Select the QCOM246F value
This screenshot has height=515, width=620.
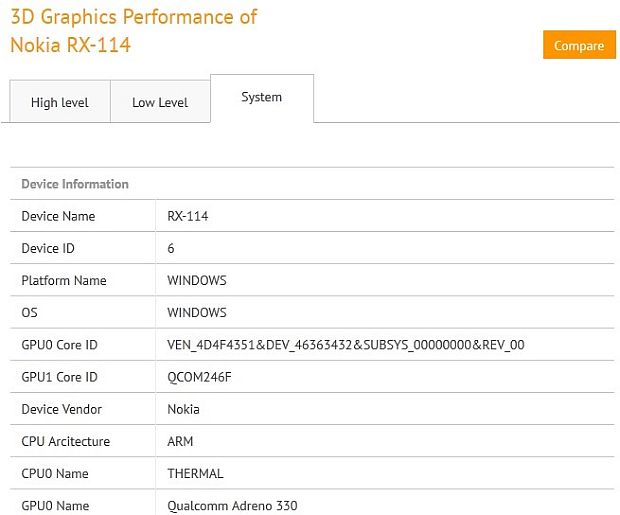(x=200, y=377)
